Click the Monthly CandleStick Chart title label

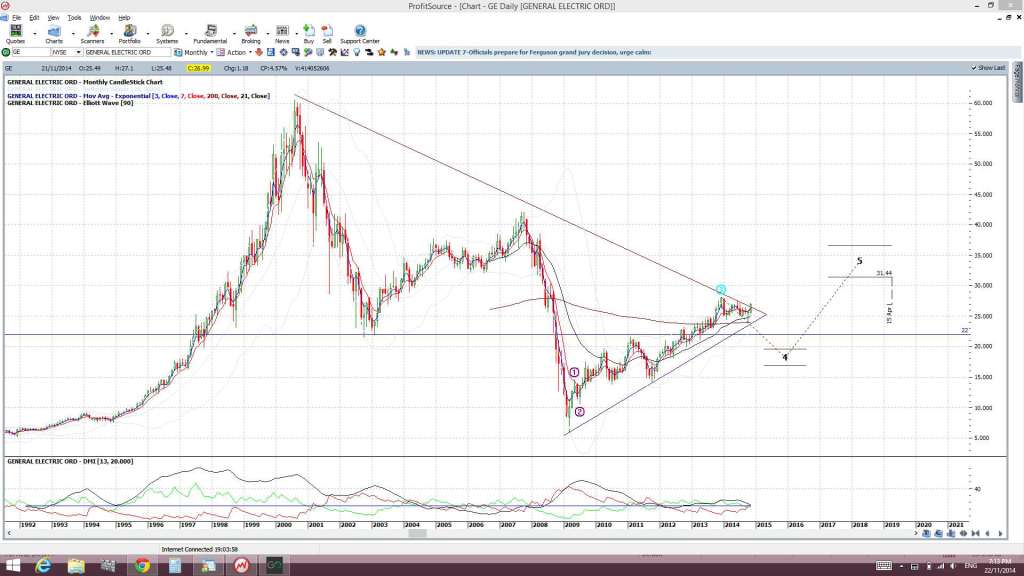(85, 82)
